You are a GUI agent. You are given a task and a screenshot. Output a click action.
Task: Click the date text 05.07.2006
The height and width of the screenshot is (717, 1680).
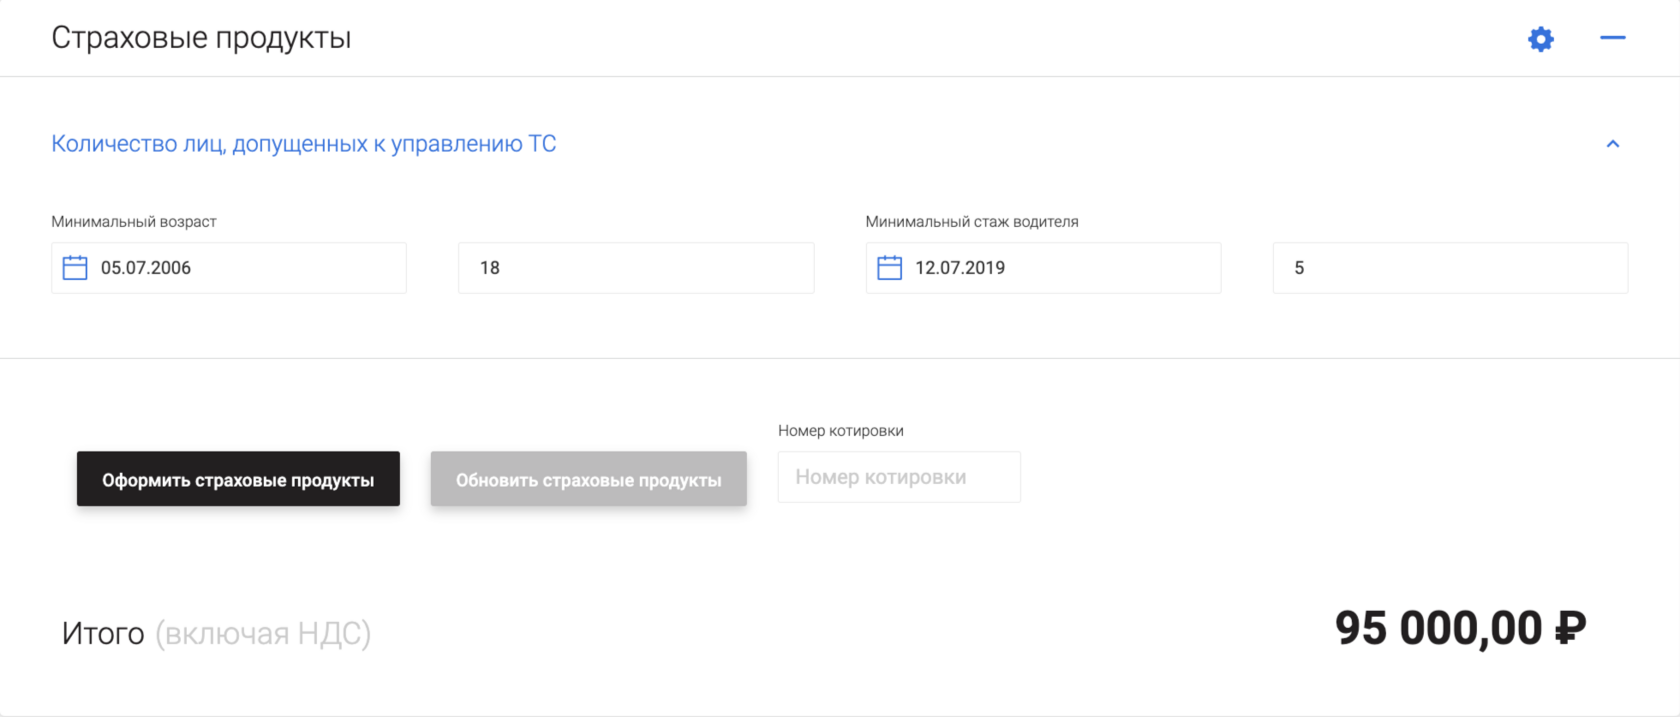click(x=146, y=268)
